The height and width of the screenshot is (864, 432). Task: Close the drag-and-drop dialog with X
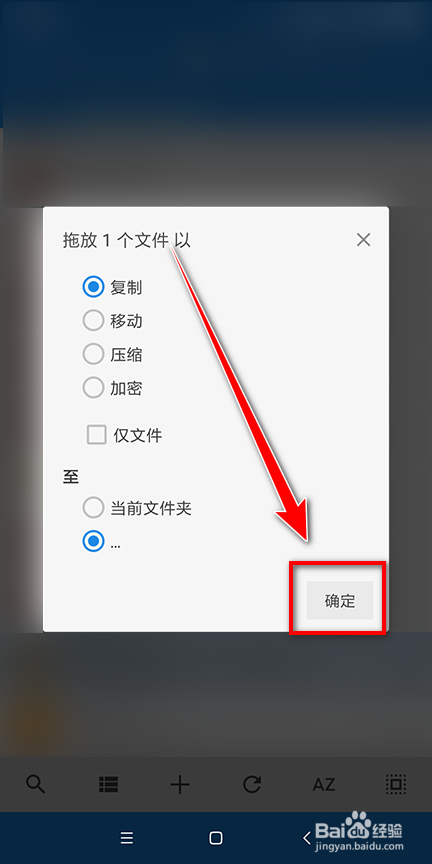pyautogui.click(x=363, y=240)
